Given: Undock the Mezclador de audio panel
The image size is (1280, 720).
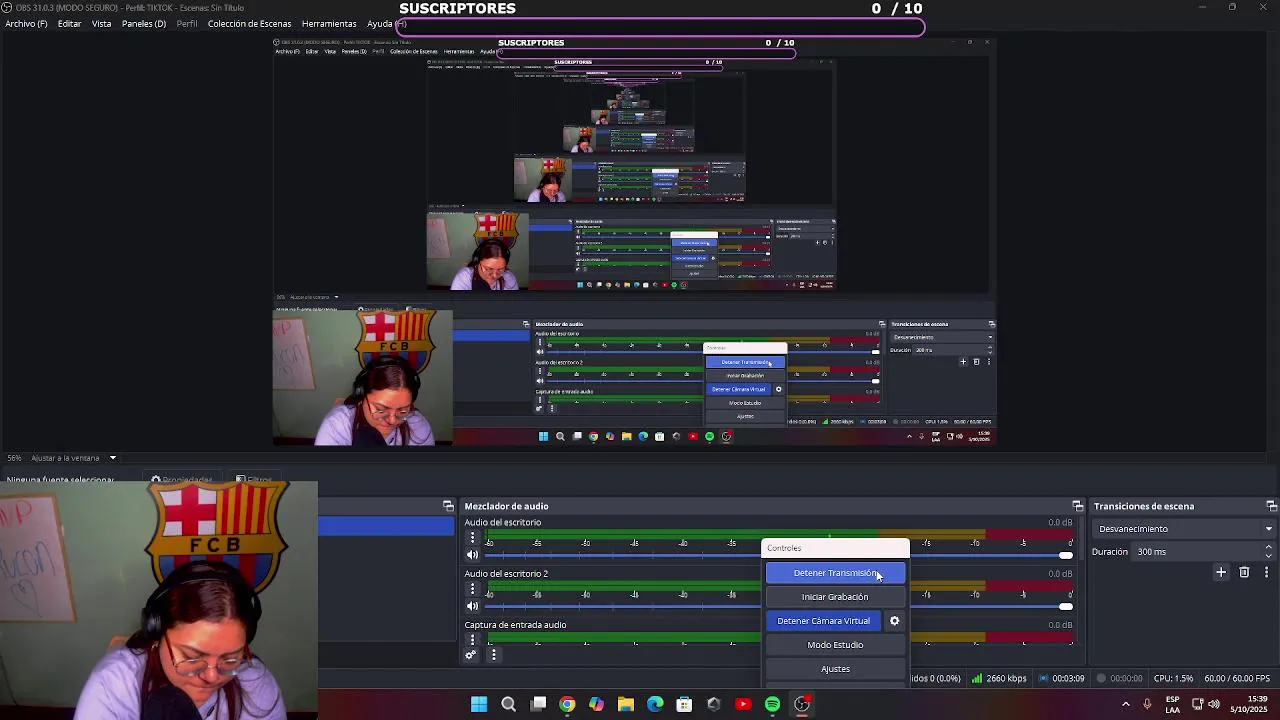Looking at the screenshot, I should (1077, 506).
